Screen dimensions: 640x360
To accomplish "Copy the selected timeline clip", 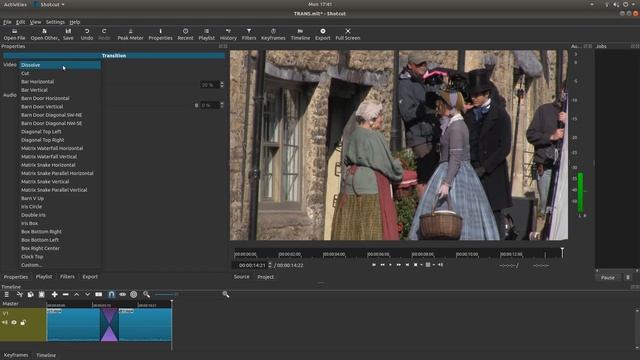I will (30, 294).
